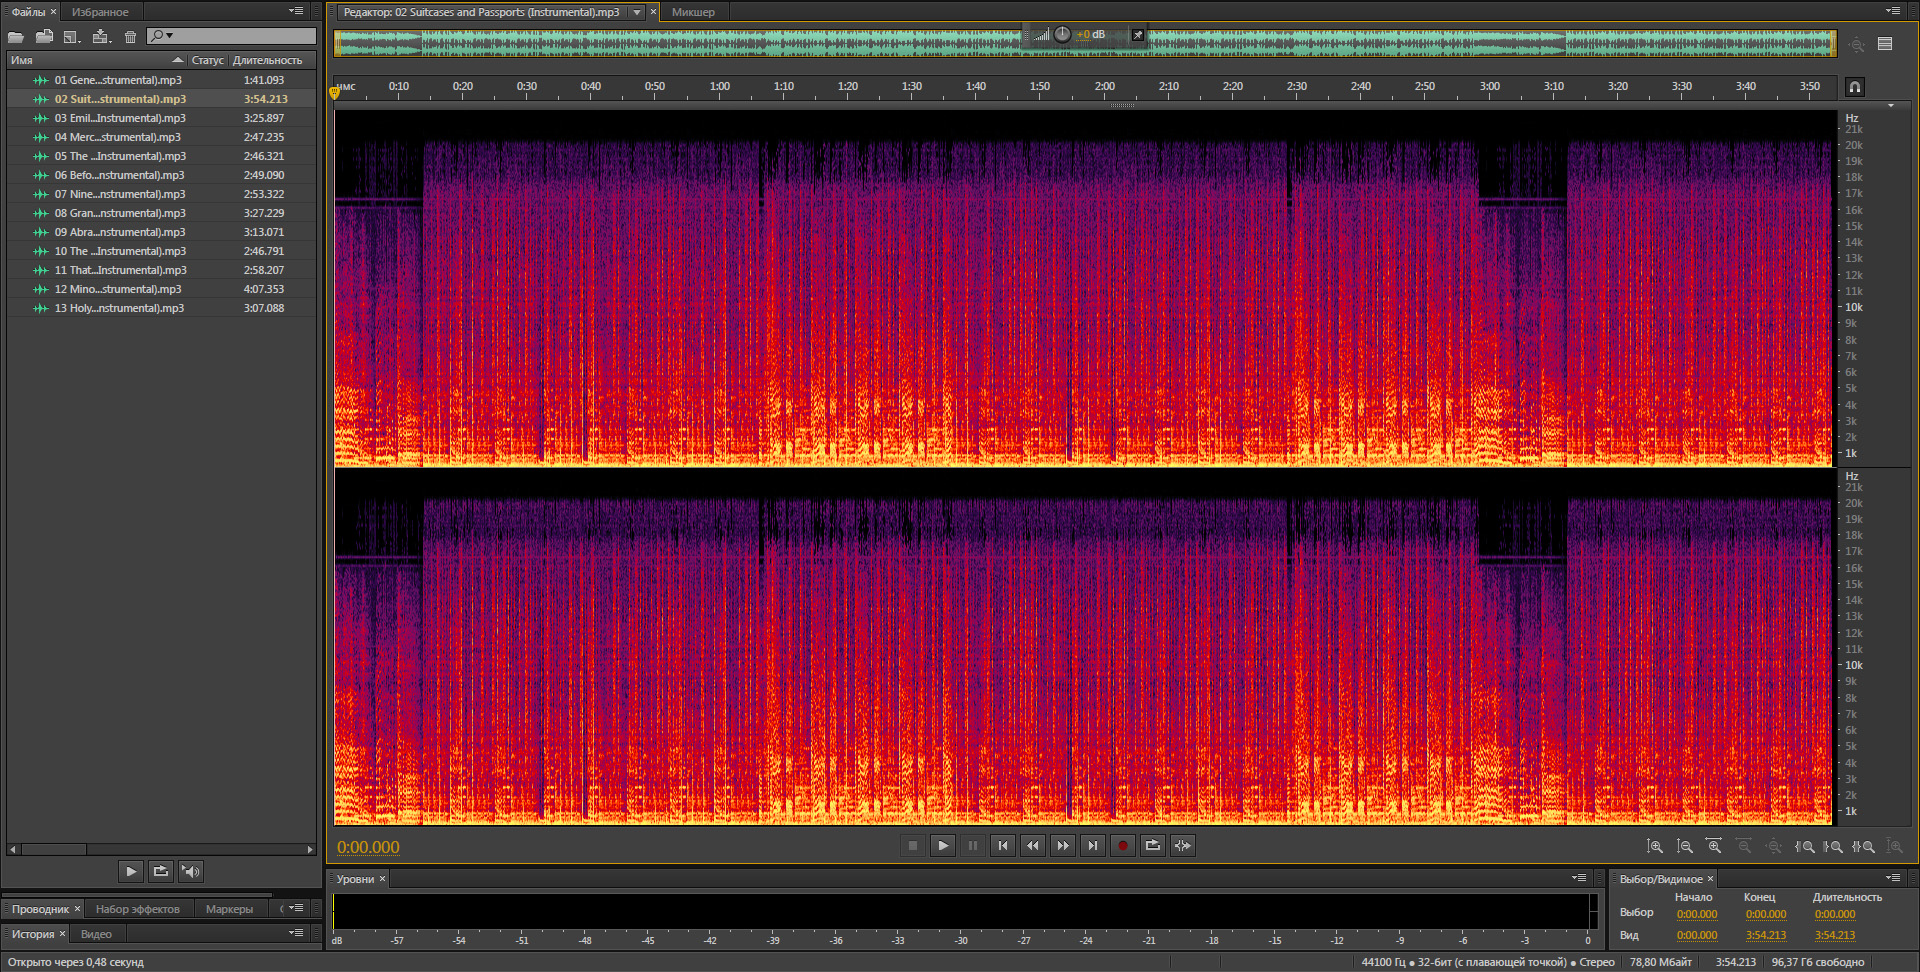Image resolution: width=1920 pixels, height=972 pixels.
Task: Open the Media Browser panel options menu
Action: click(296, 908)
